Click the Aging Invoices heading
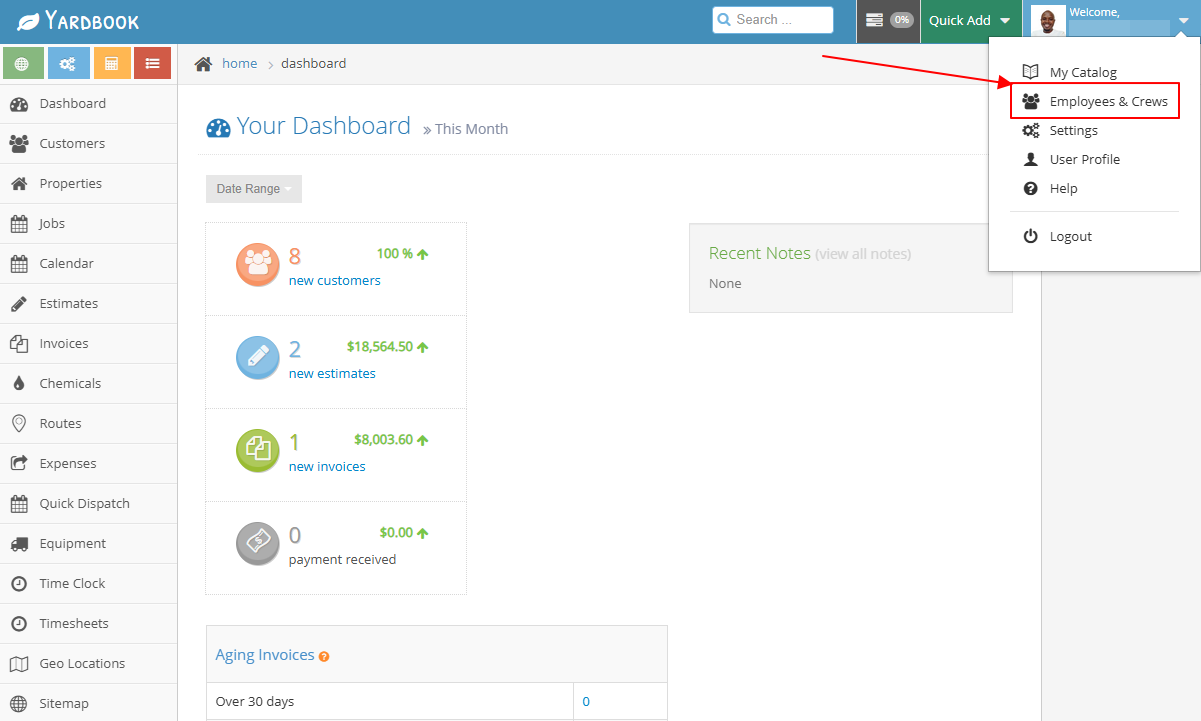This screenshot has width=1201, height=721. coord(265,655)
